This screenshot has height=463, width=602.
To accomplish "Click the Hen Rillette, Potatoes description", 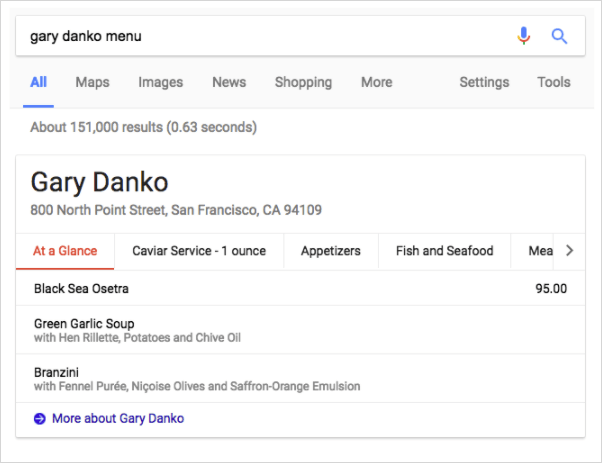I will click(137, 338).
